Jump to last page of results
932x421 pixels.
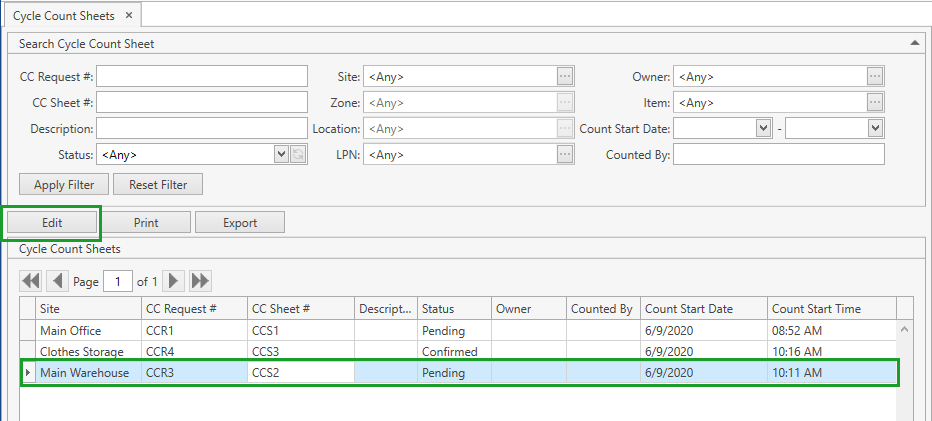pyautogui.click(x=200, y=281)
